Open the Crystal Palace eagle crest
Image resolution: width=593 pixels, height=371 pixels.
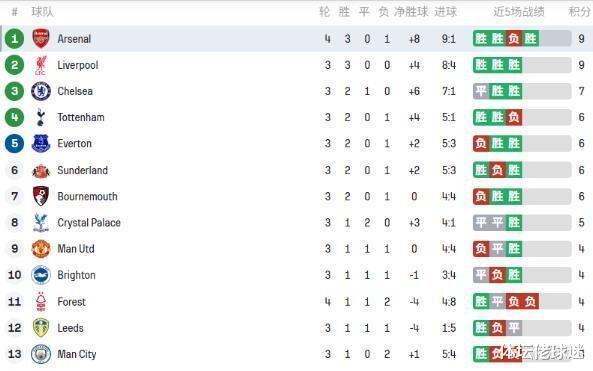coord(41,222)
